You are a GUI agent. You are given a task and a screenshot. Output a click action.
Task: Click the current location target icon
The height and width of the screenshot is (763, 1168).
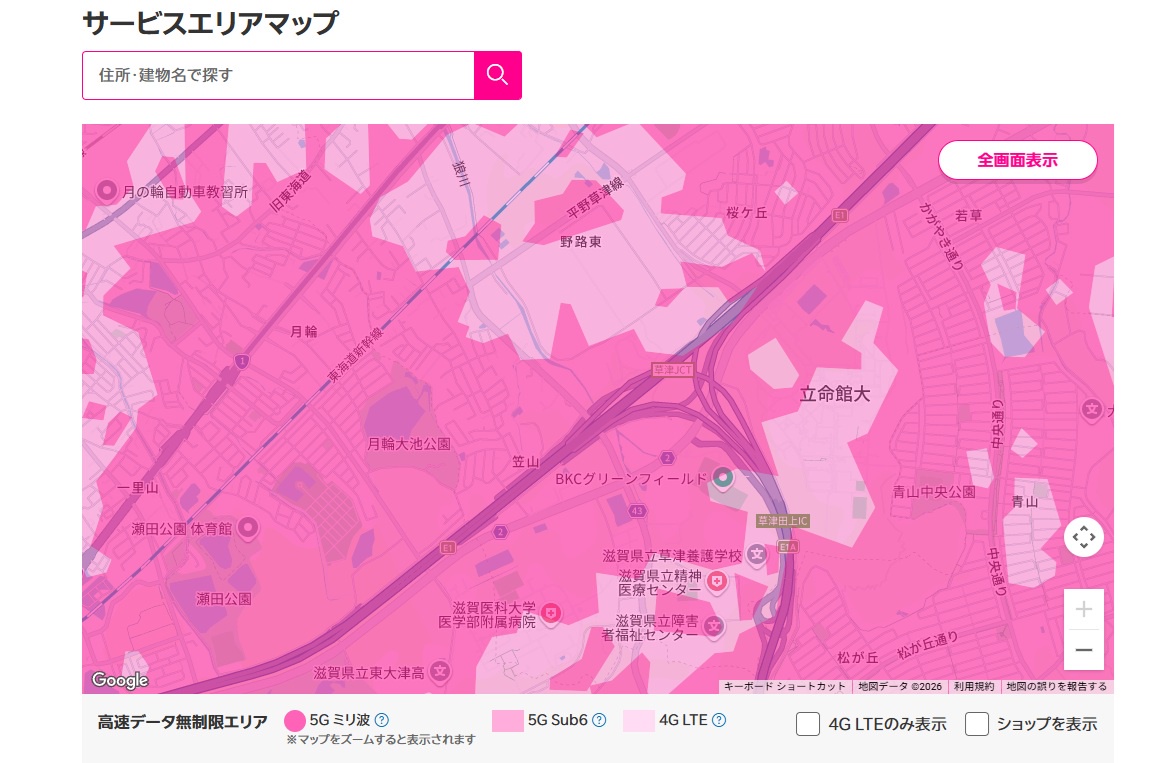point(1084,538)
